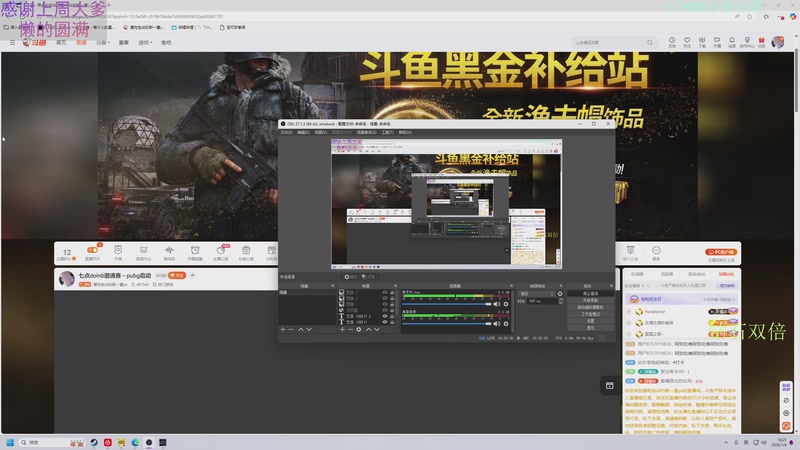The width and height of the screenshot is (800, 450).
Task: Go to Douyu 赛事 events tab
Action: 123,42
